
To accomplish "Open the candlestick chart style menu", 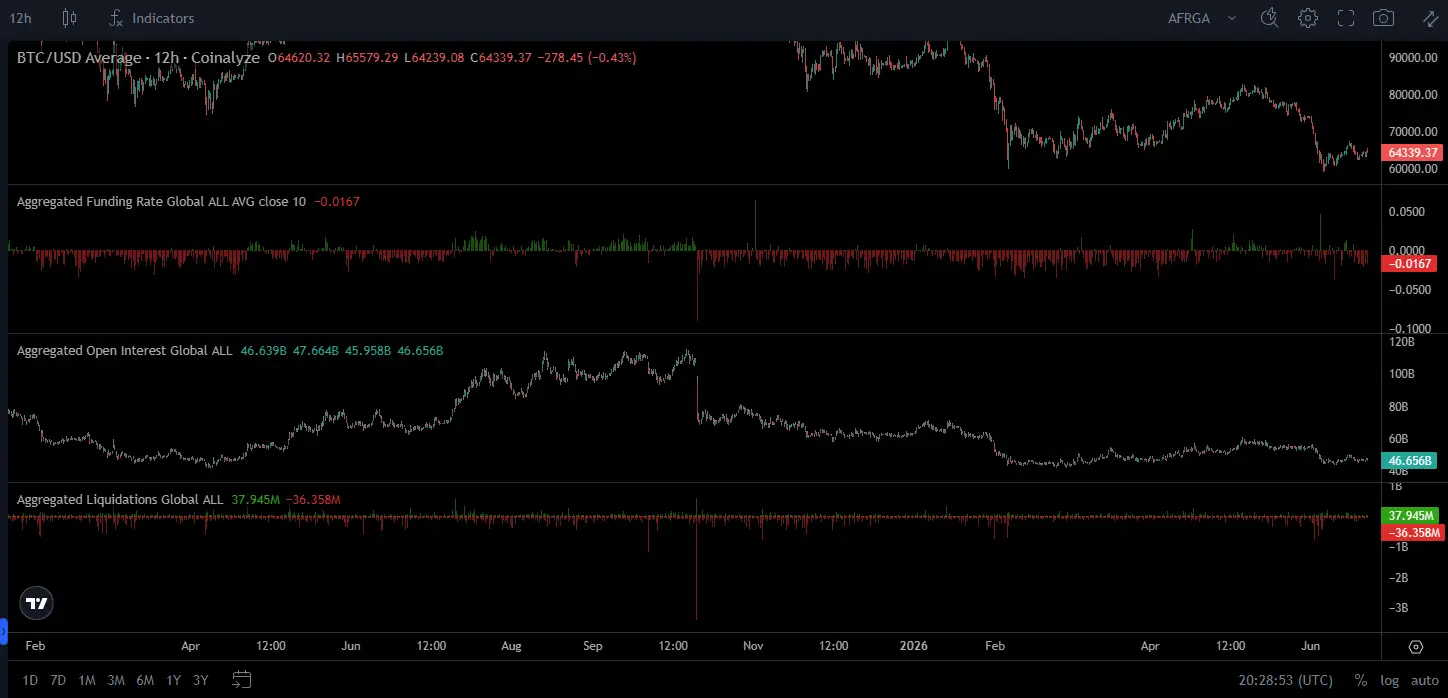I will click(x=69, y=18).
